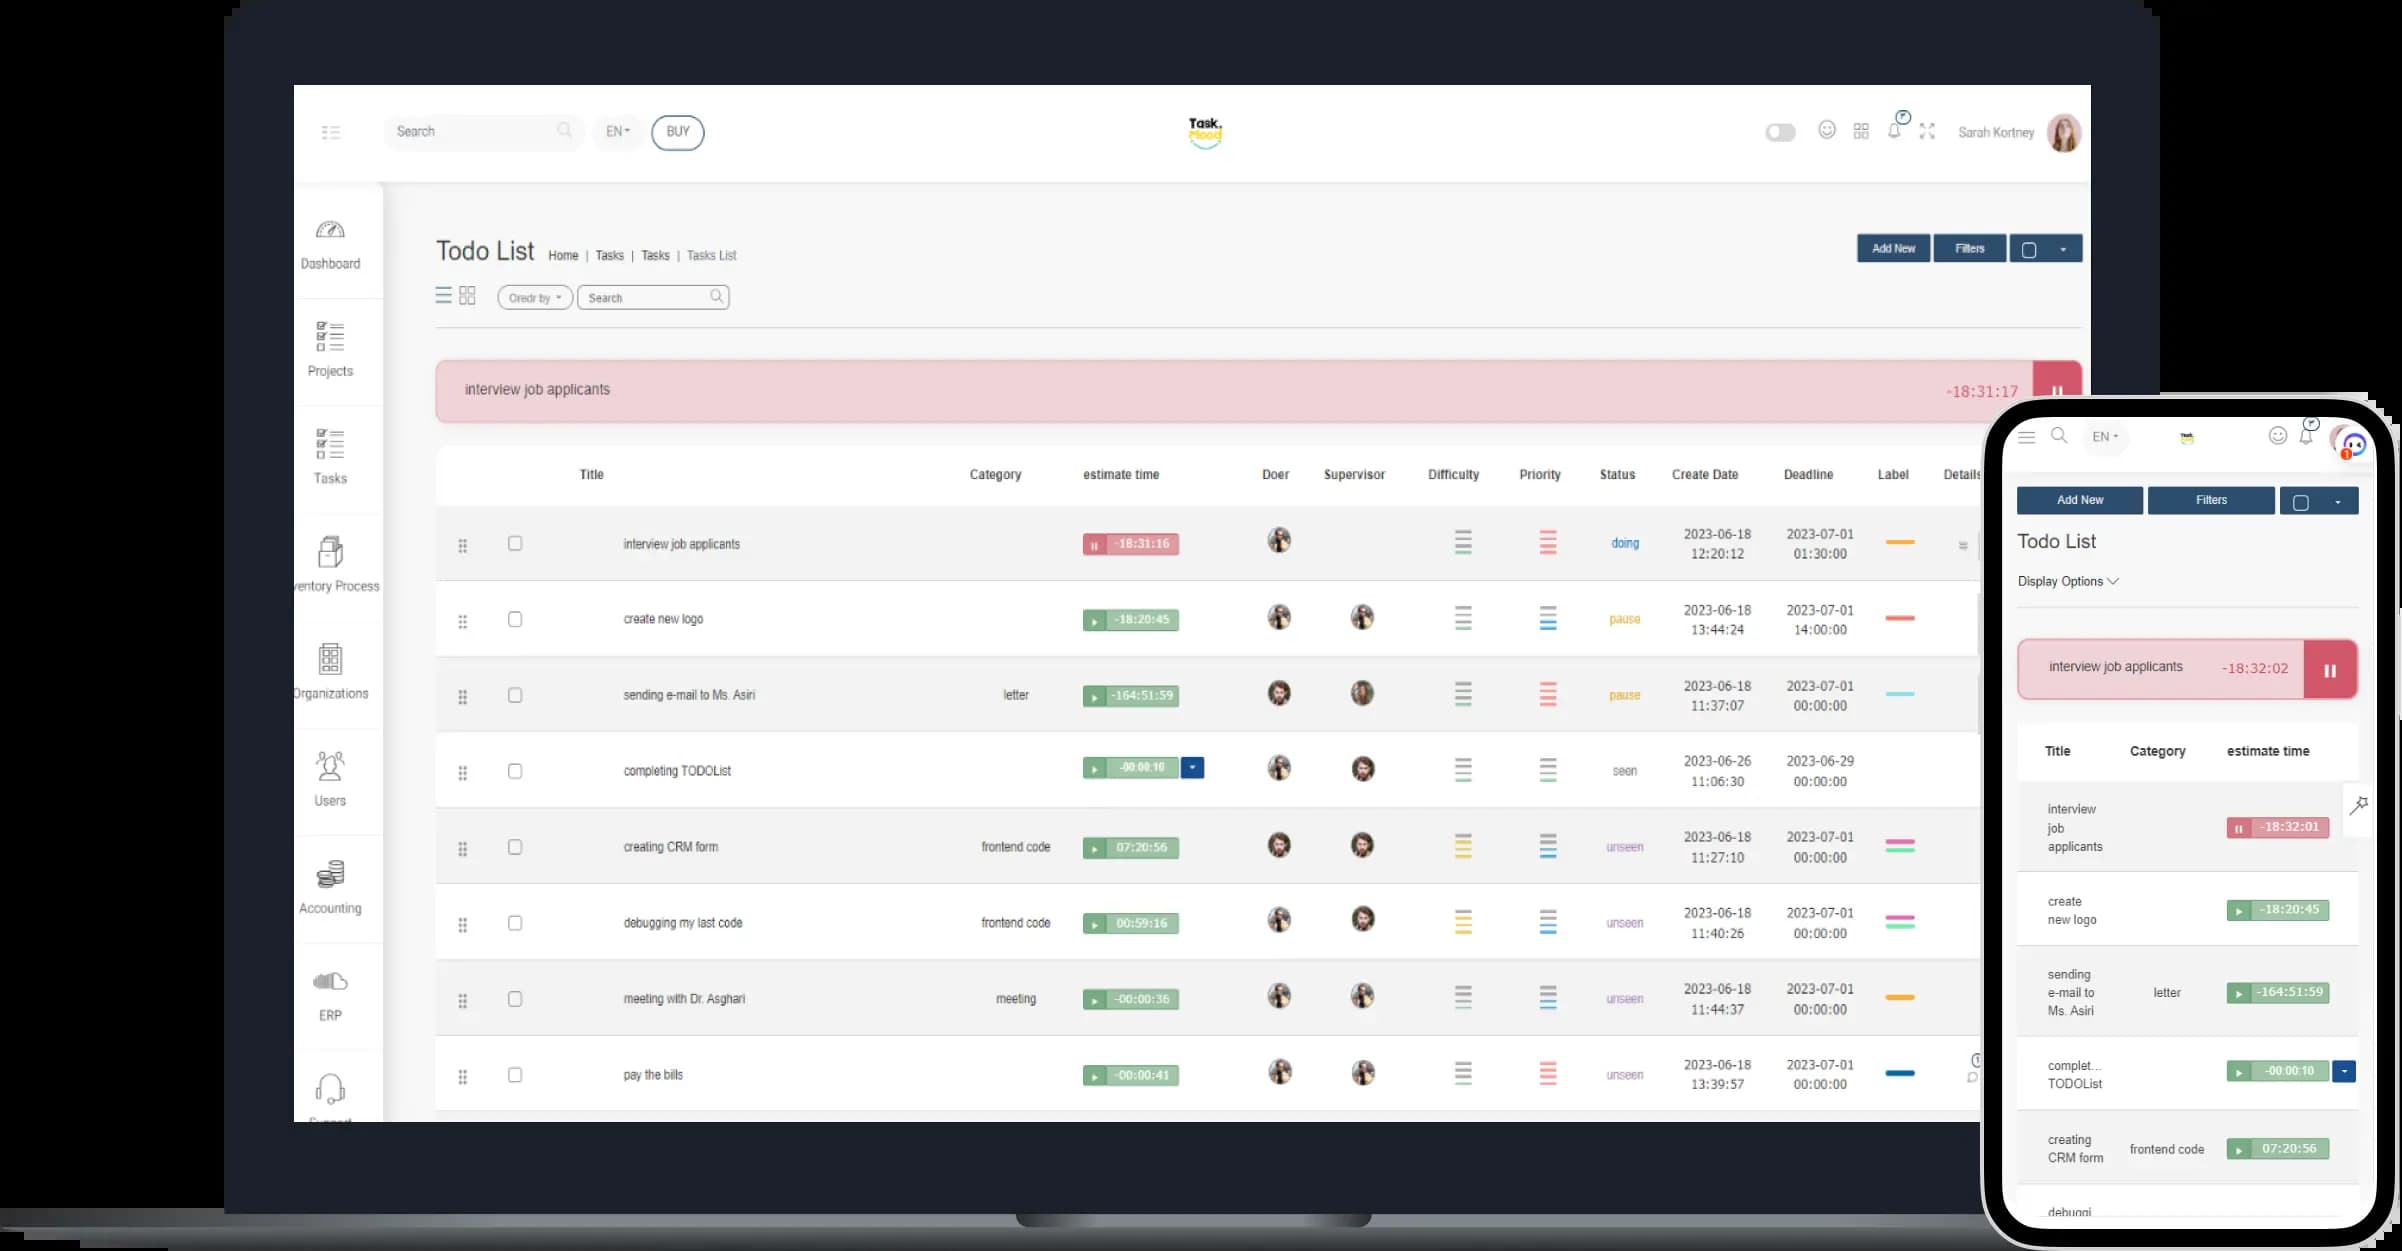Check the pay the bills row checkbox
This screenshot has width=2402, height=1251.
pos(515,1076)
